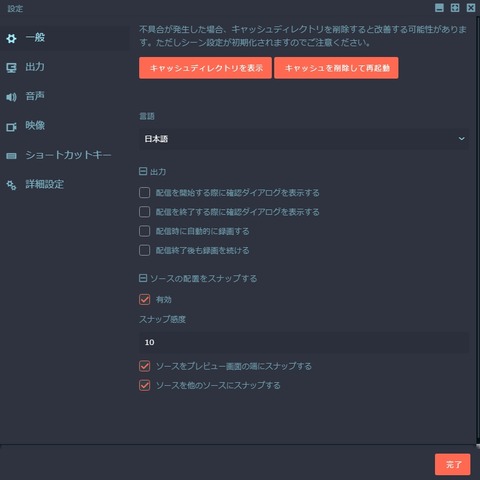Screen dimensions: 480x480
Task: Open the 言語 language dropdown
Action: [x=304, y=139]
